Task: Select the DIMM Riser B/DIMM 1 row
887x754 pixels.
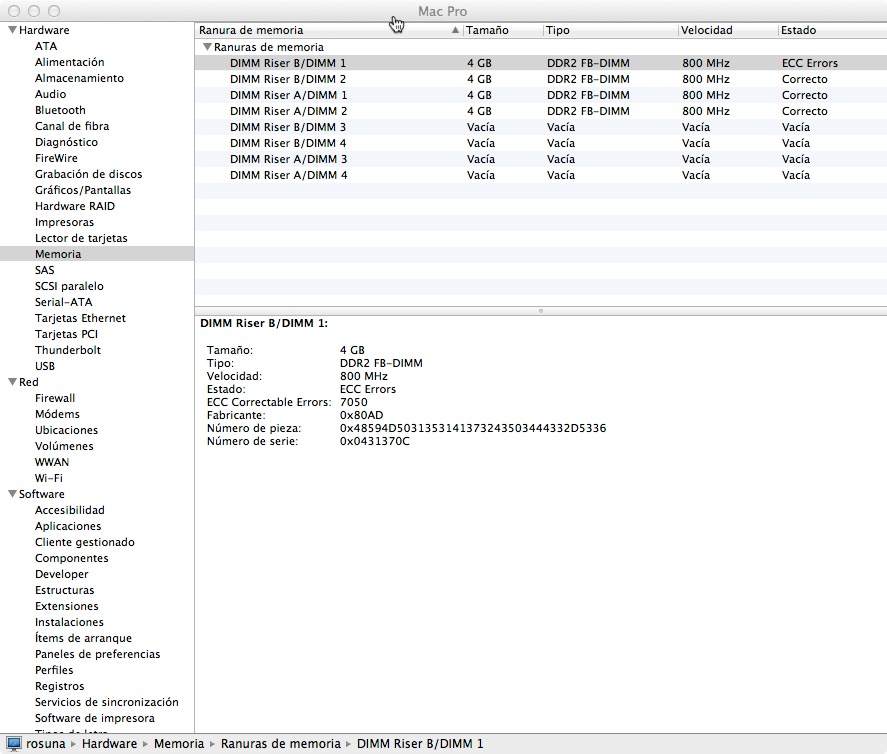Action: (541, 63)
